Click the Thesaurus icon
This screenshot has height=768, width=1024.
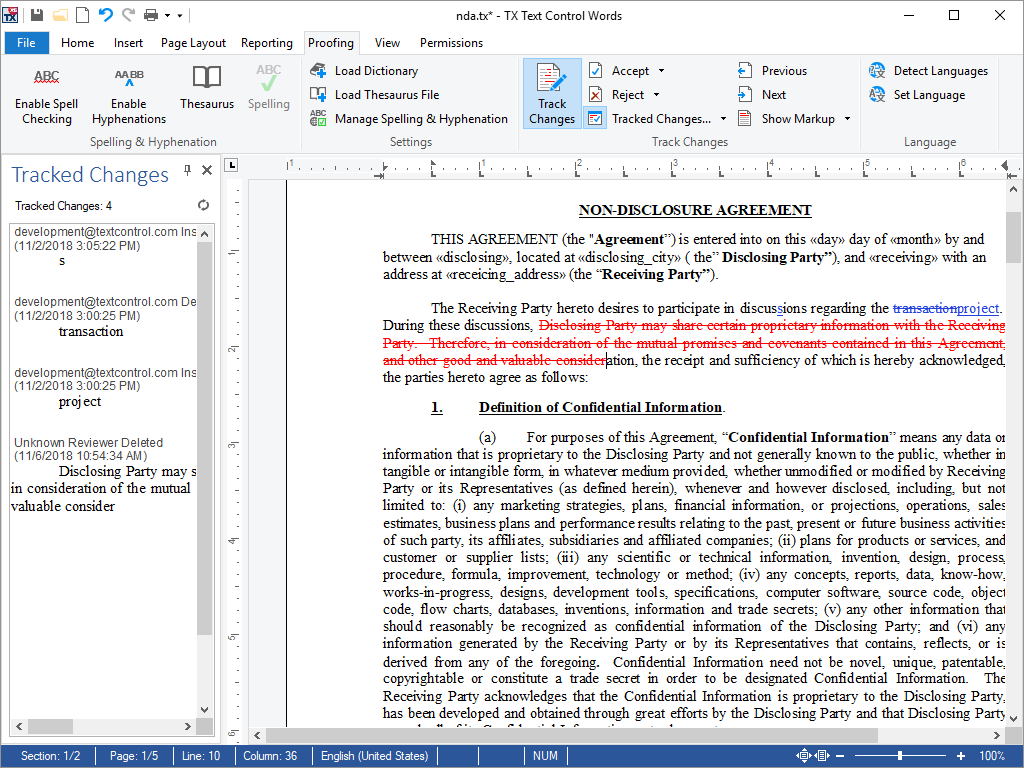click(x=207, y=78)
